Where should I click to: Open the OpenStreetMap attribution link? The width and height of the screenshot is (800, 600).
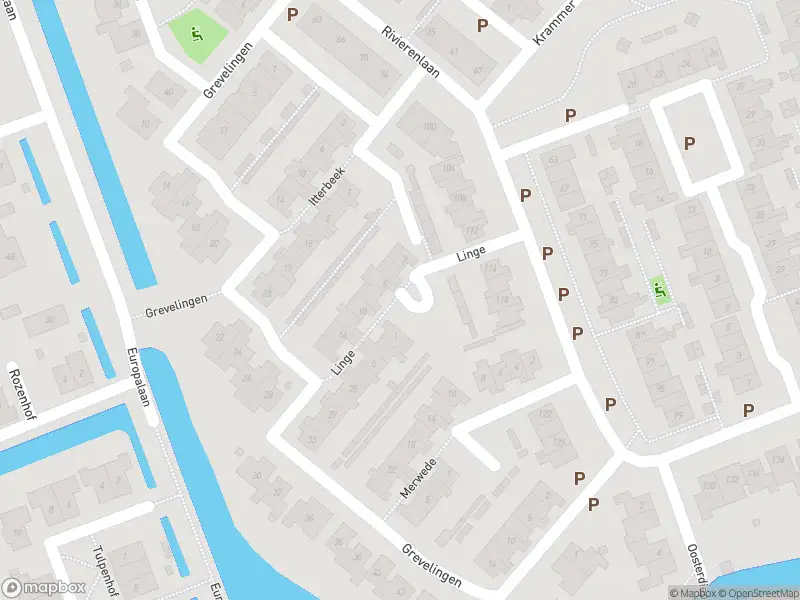pyautogui.click(x=760, y=593)
